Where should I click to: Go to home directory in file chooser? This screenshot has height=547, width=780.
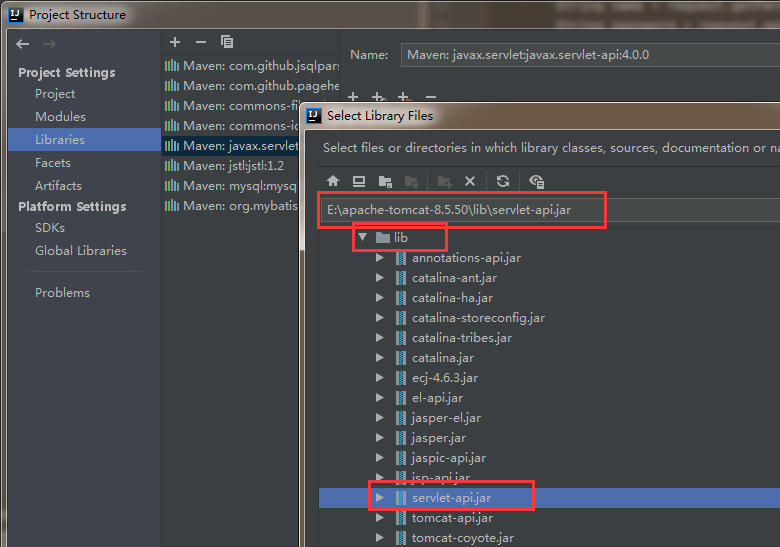point(333,181)
